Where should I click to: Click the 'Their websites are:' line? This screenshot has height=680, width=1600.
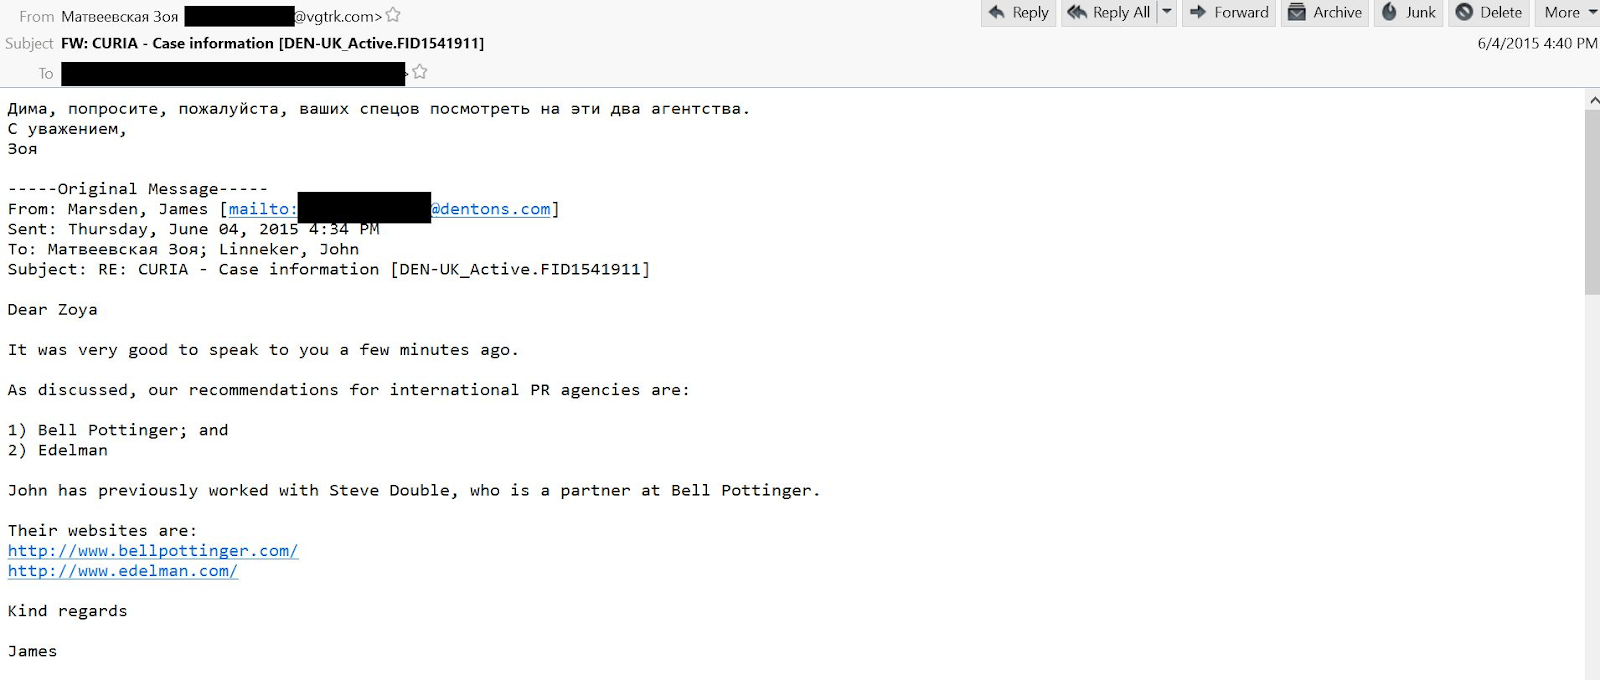pos(103,530)
